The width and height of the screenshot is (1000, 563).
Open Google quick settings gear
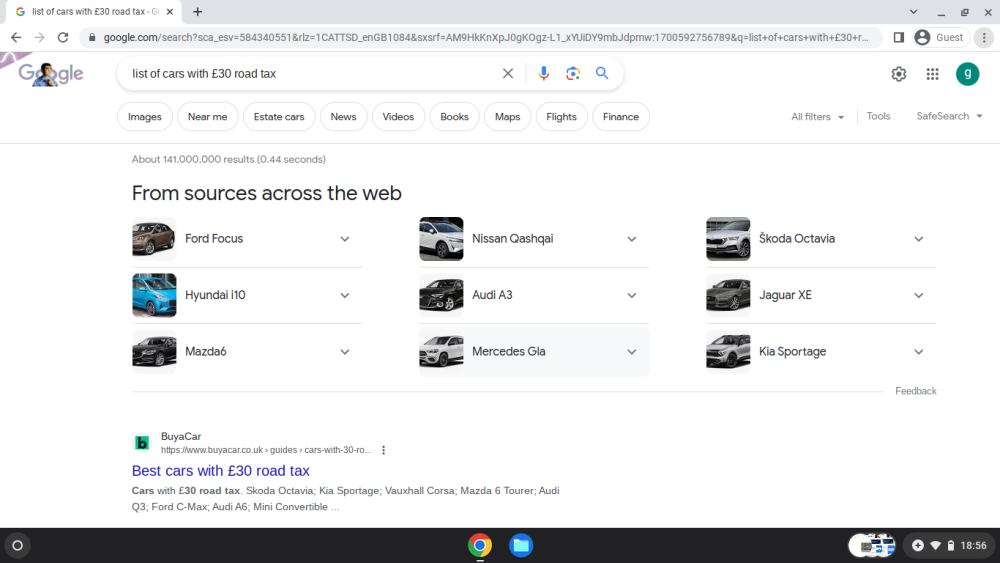coord(899,74)
